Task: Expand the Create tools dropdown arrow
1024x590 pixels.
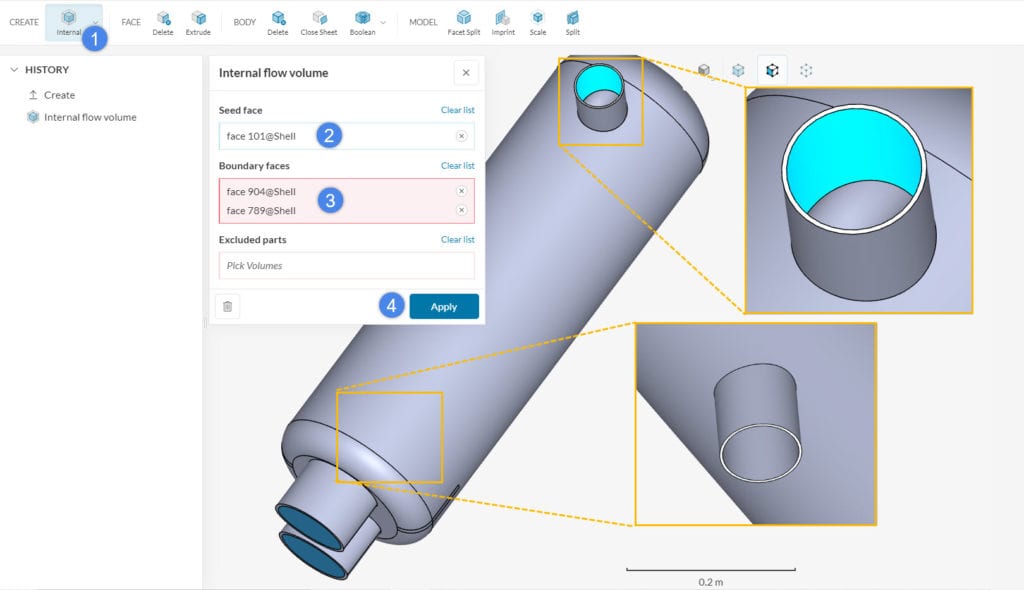Action: (95, 22)
